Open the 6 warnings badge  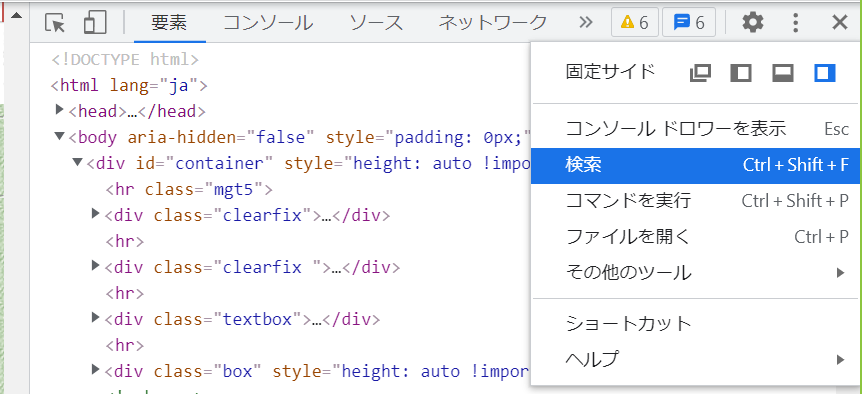point(634,23)
